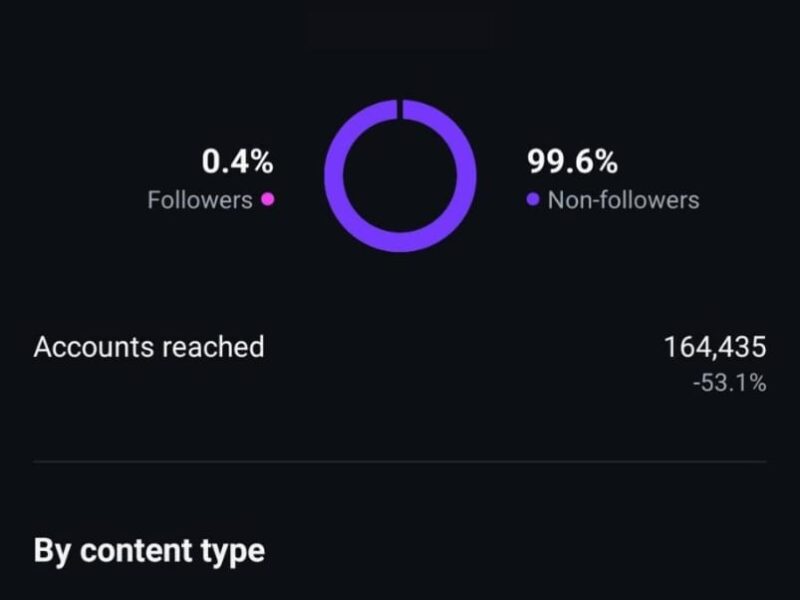Click the left arc of the donut ring
This screenshot has width=800, height=600.
click(x=334, y=175)
